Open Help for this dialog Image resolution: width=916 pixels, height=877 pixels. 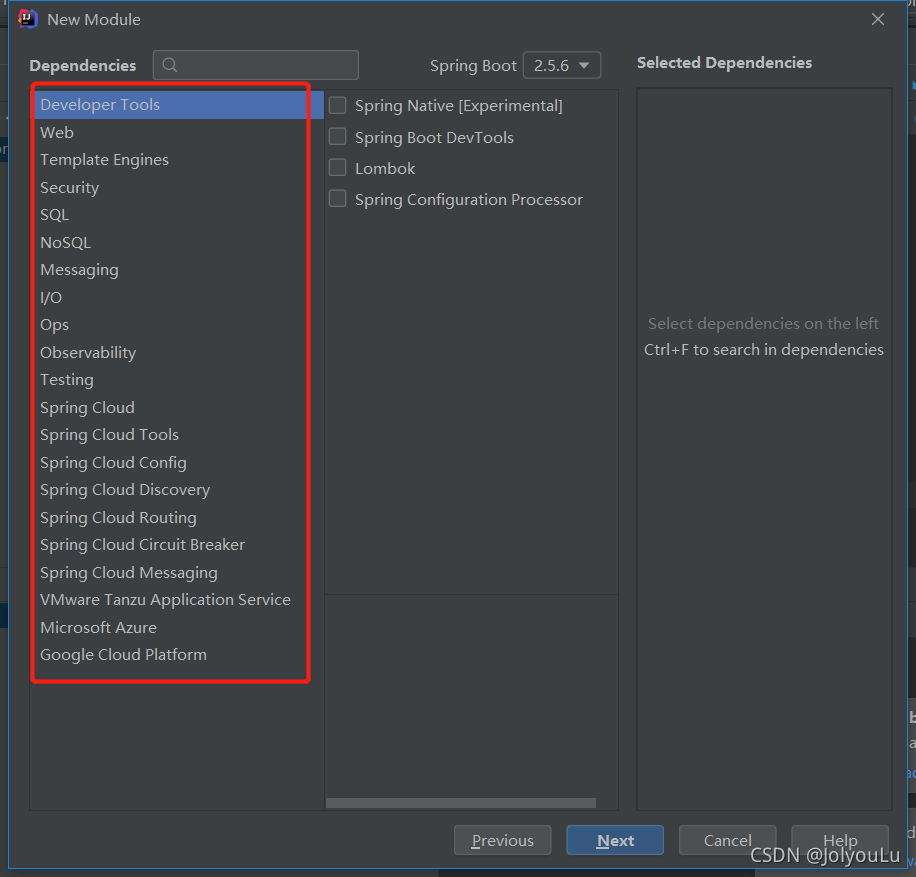click(840, 840)
